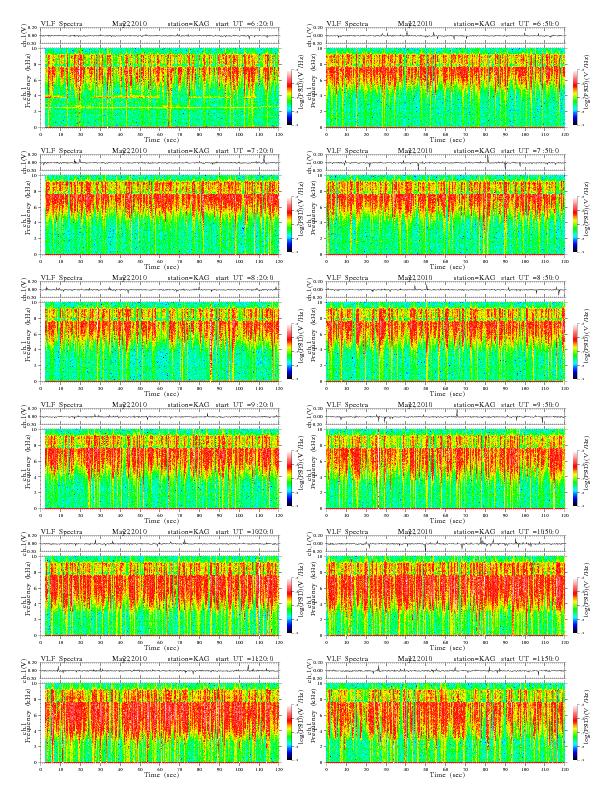Image resolution: width=612 pixels, height=792 pixels.
Task: View the spectrogram starting UT 11:20:0
Action: pos(160,723)
